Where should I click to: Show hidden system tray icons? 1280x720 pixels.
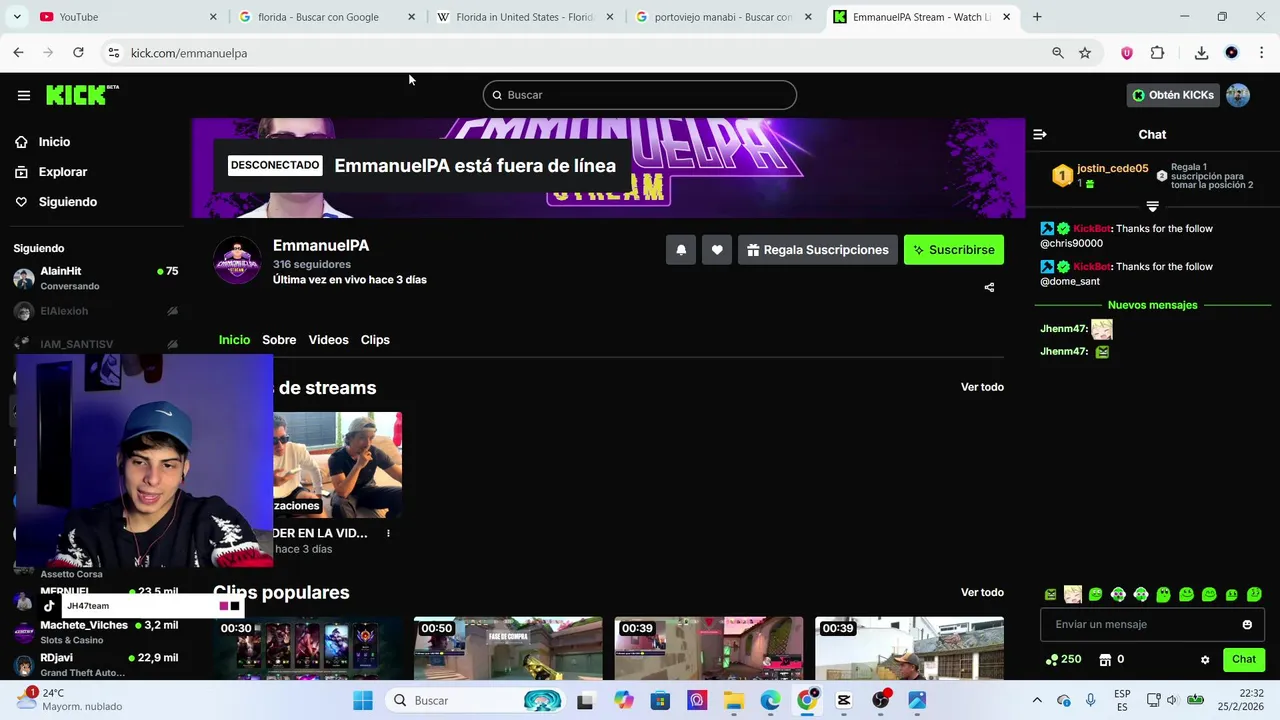[1037, 700]
